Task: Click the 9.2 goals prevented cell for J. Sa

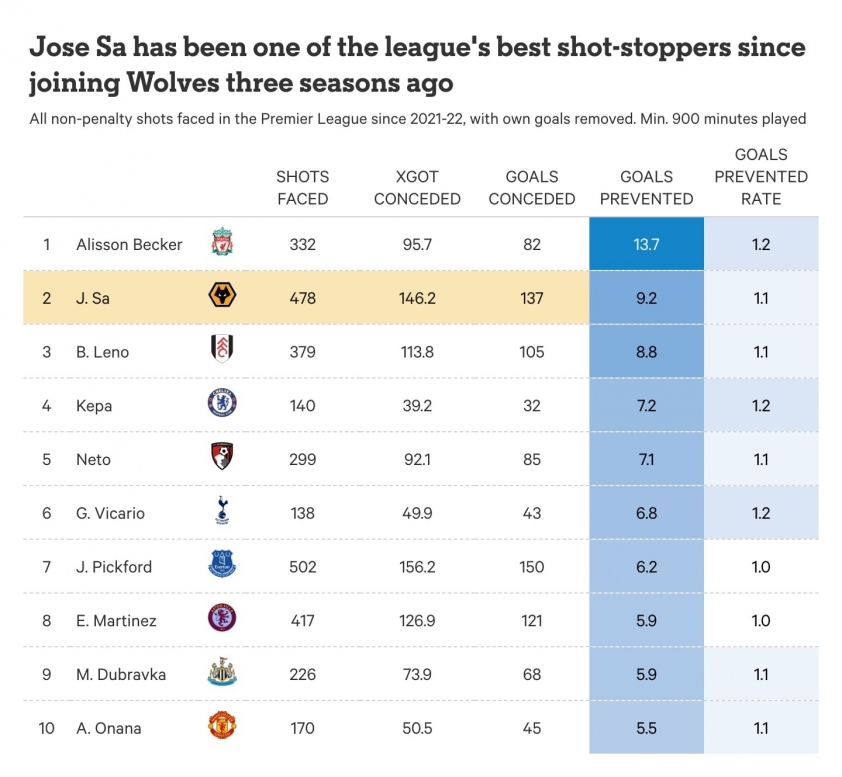Action: pyautogui.click(x=647, y=297)
